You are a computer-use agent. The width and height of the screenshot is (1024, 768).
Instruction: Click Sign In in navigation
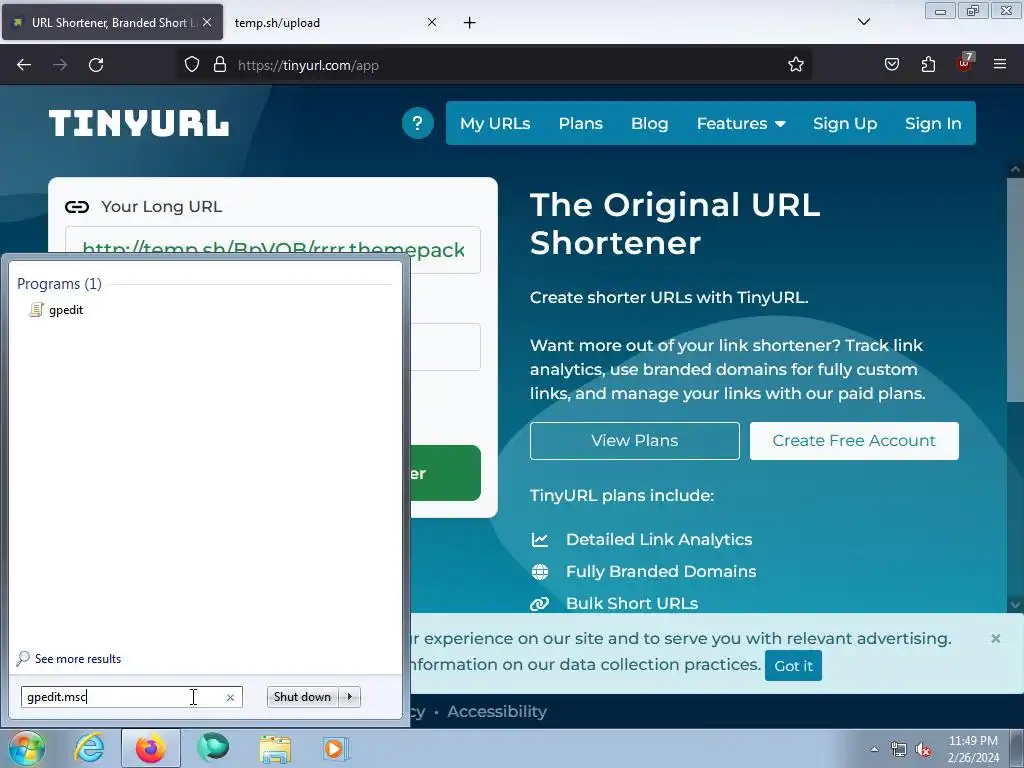(x=933, y=123)
